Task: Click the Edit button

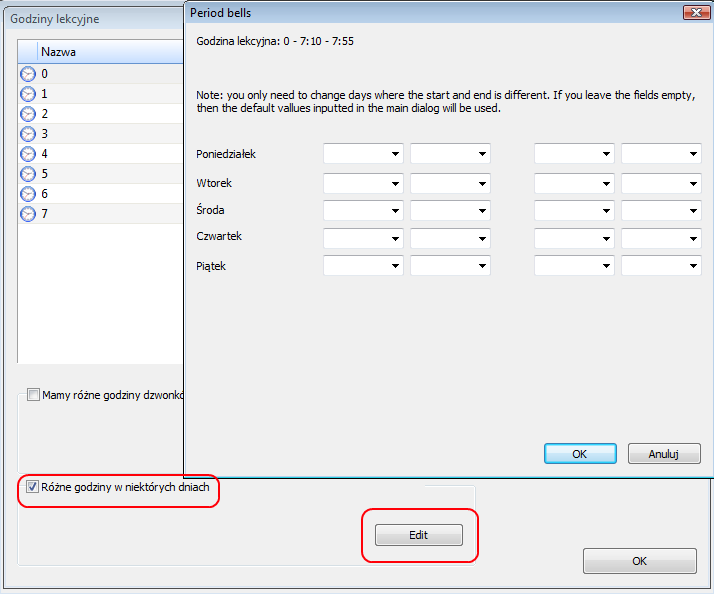Action: (418, 535)
